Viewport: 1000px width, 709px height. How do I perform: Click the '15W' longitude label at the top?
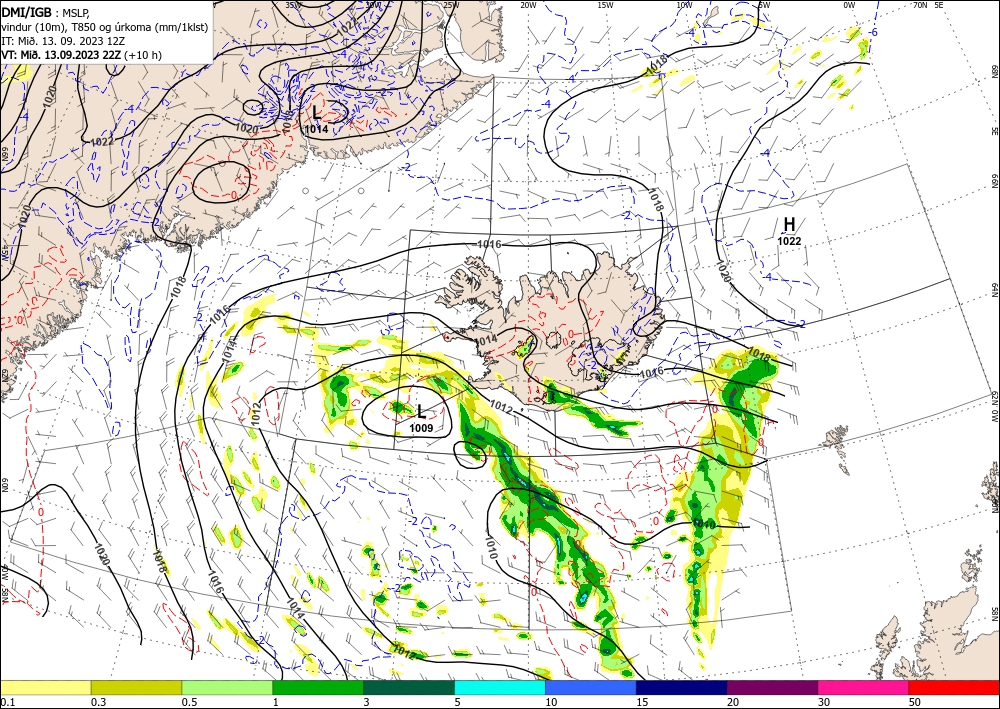(606, 5)
